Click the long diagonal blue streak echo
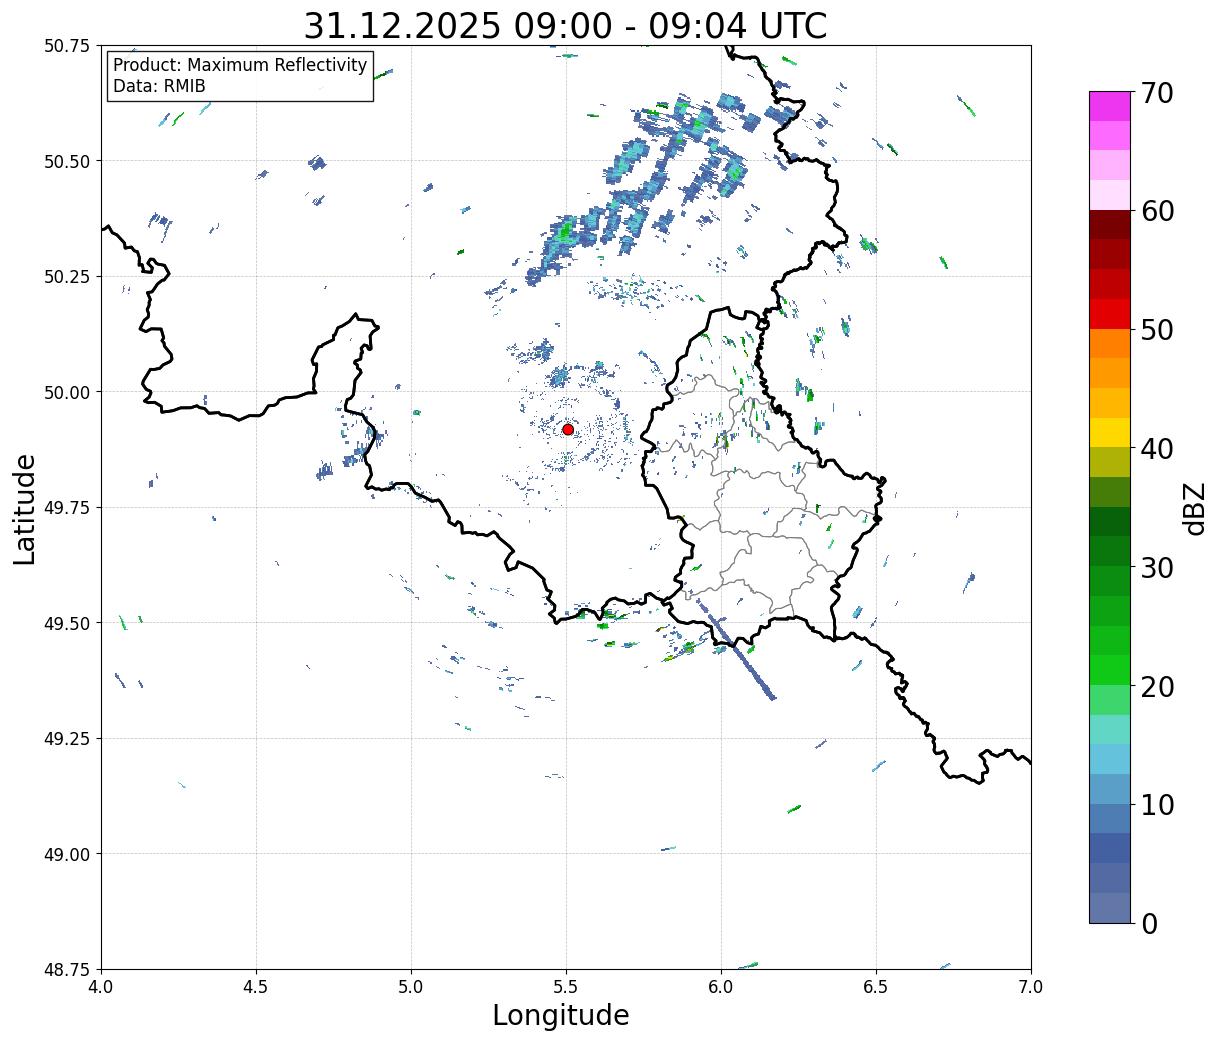The image size is (1219, 1040). tap(738, 648)
